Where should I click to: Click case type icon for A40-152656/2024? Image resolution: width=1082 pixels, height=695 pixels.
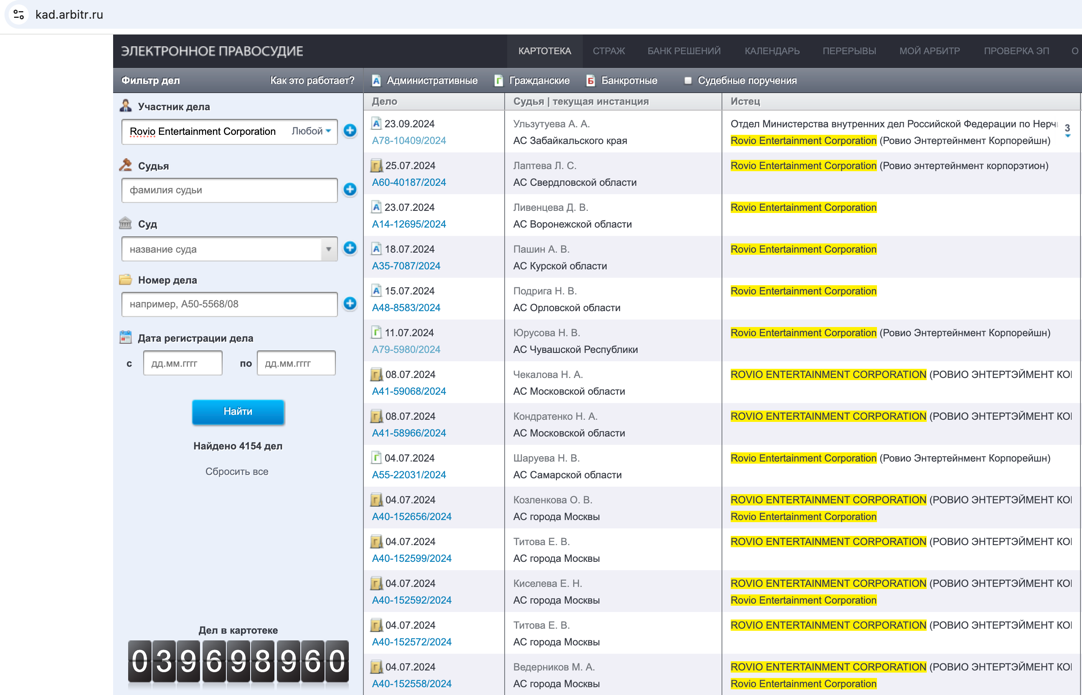[376, 500]
